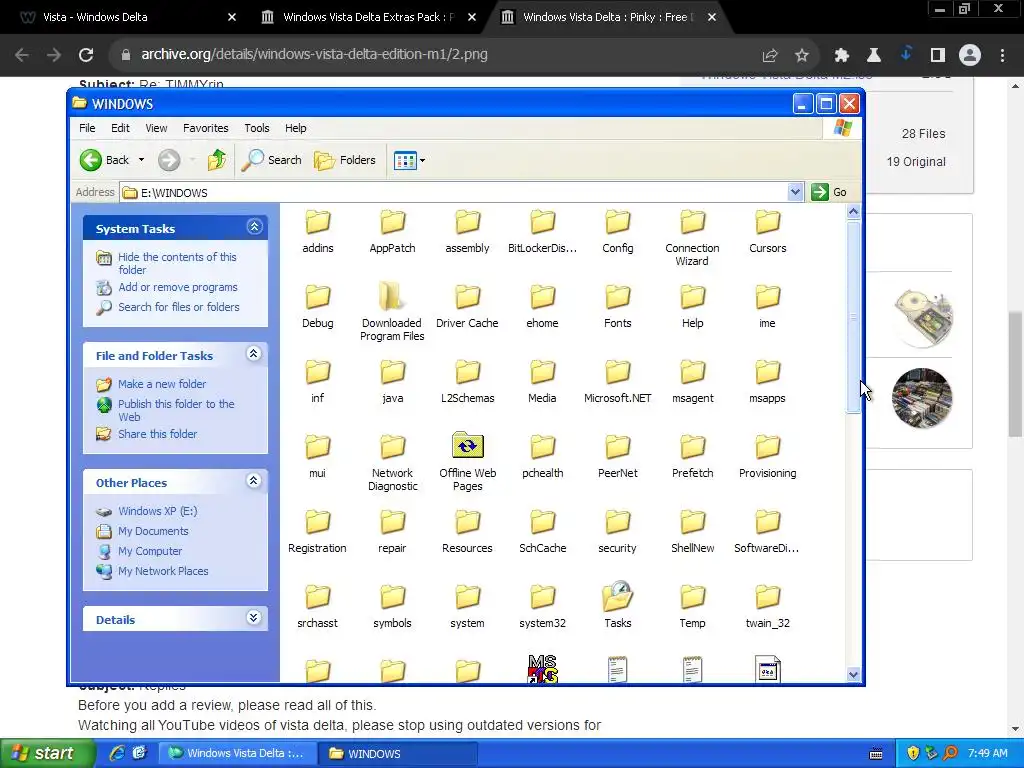1024x768 pixels.
Task: Click the security shield tray icon
Action: point(913,753)
